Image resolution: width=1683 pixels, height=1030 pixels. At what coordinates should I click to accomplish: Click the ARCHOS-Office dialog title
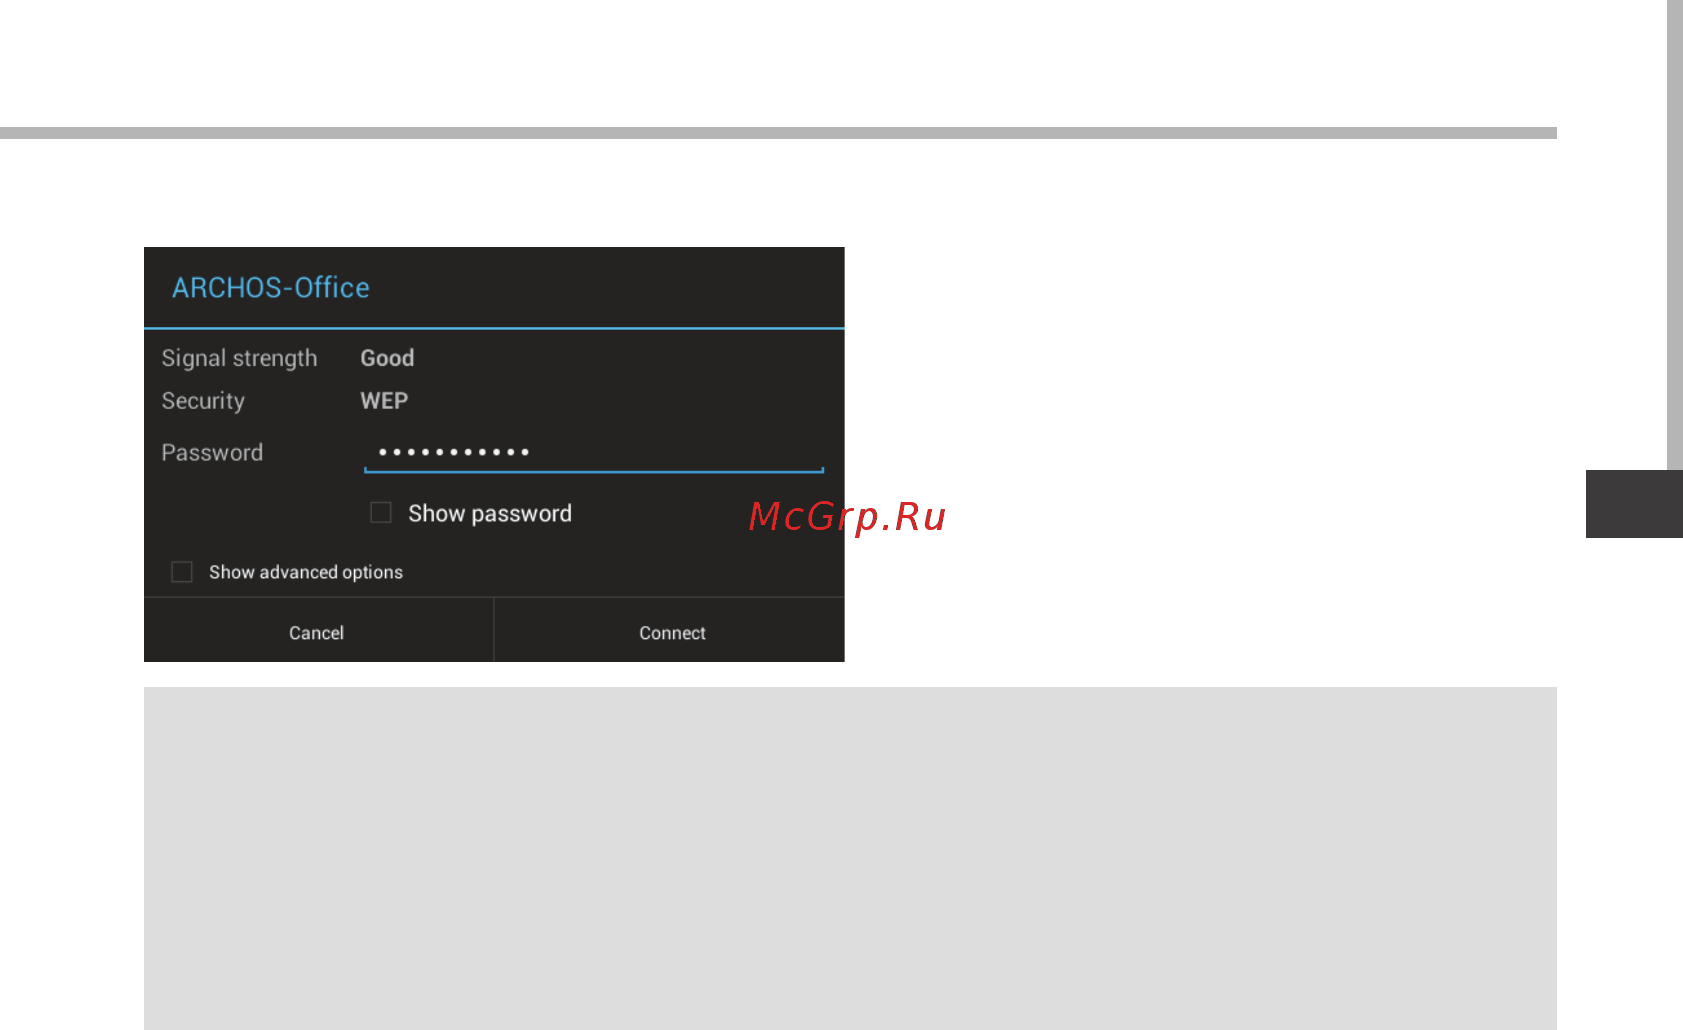(271, 288)
